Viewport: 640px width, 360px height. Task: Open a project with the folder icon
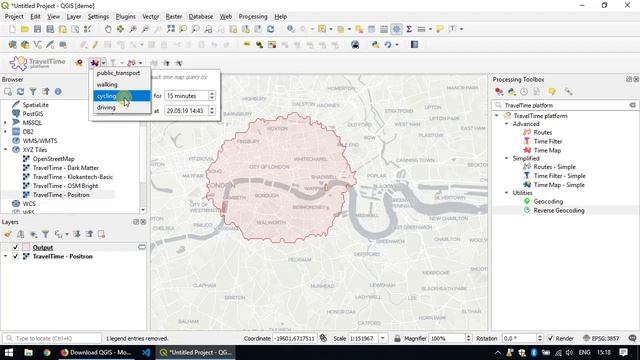coord(25,29)
